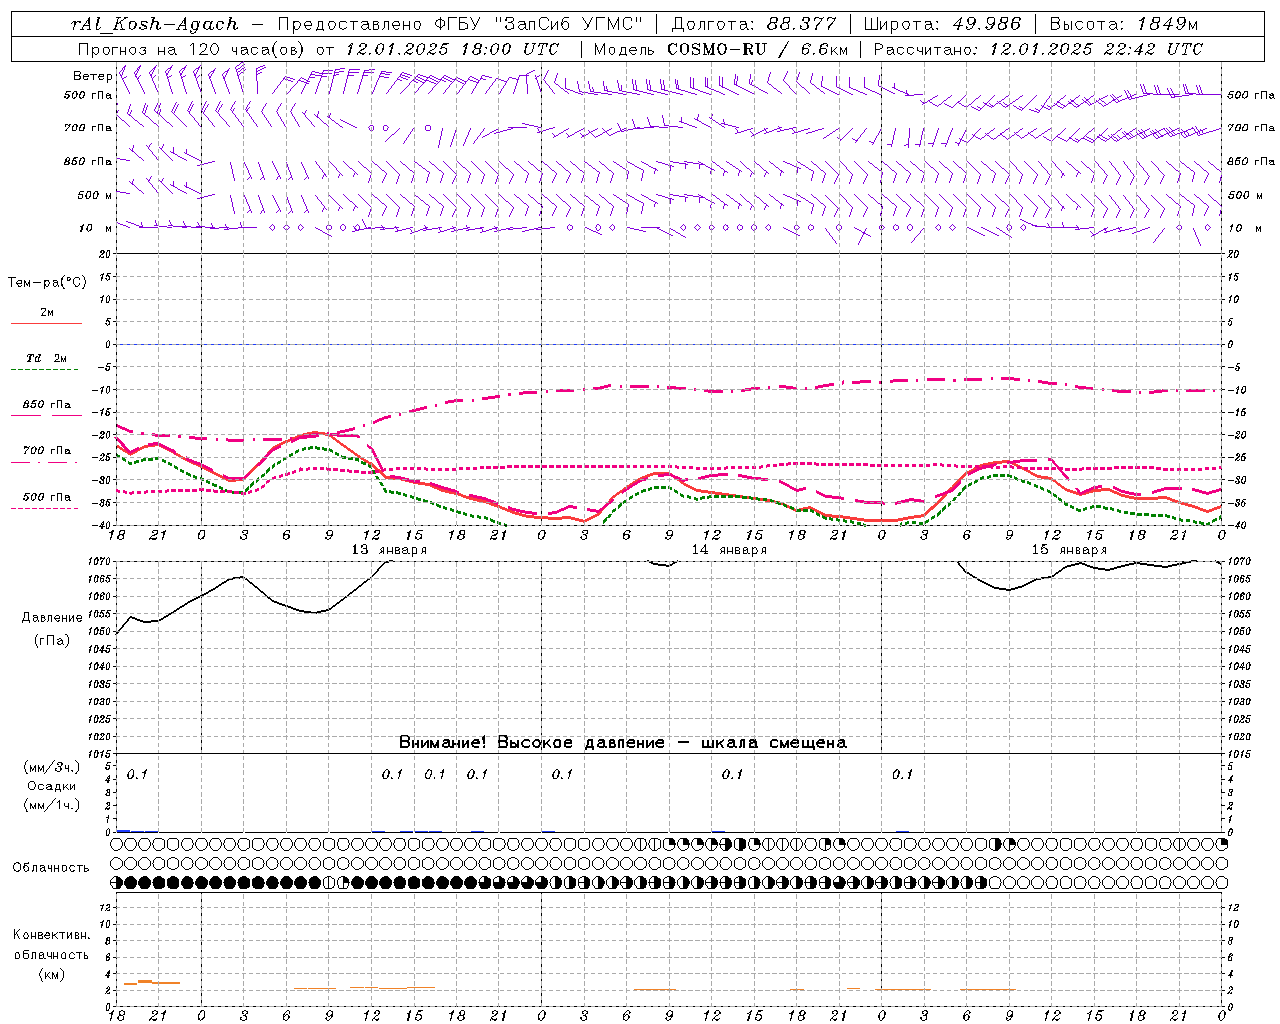Click the Модель COSMO-RU / 6.6км label
The height and width of the screenshot is (1024, 1280).
click(720, 49)
